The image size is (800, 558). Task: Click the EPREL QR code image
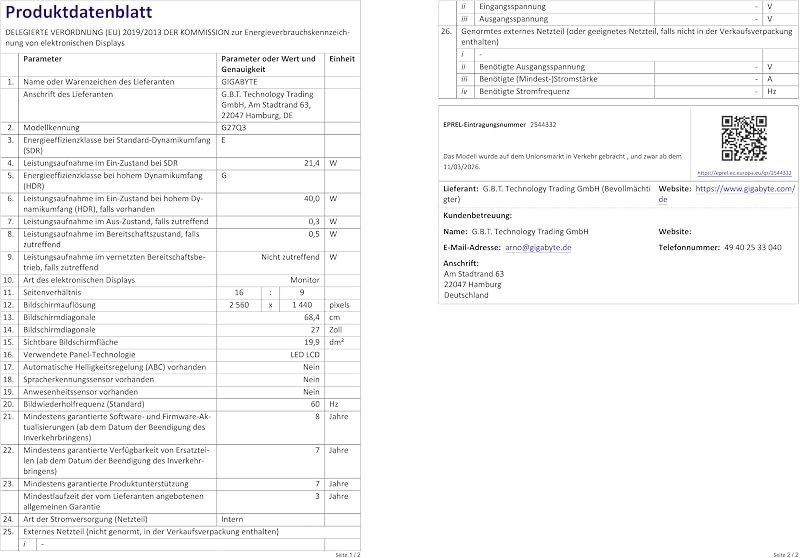[x=744, y=138]
